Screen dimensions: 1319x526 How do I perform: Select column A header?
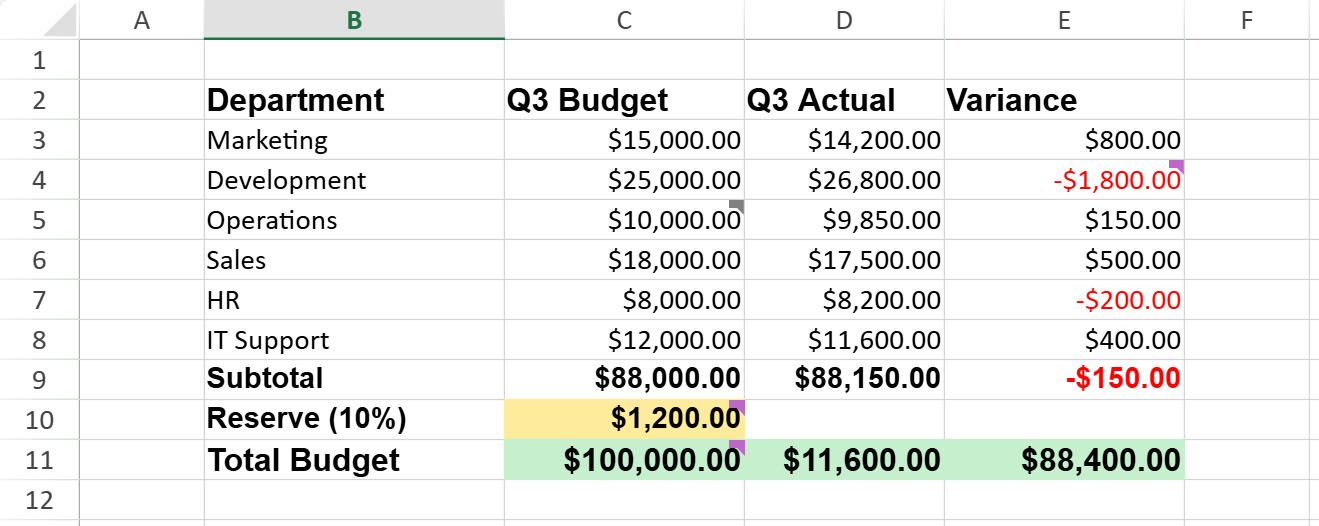141,20
